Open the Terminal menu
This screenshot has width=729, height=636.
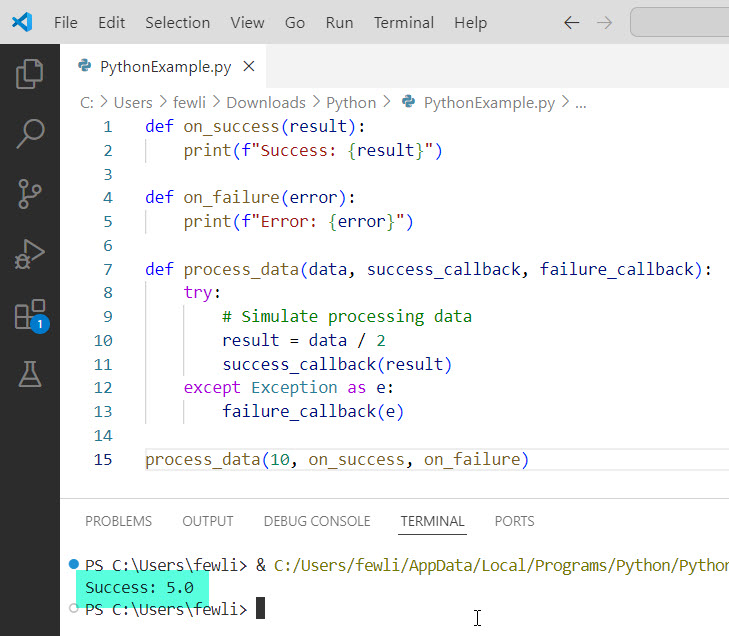click(x=404, y=22)
